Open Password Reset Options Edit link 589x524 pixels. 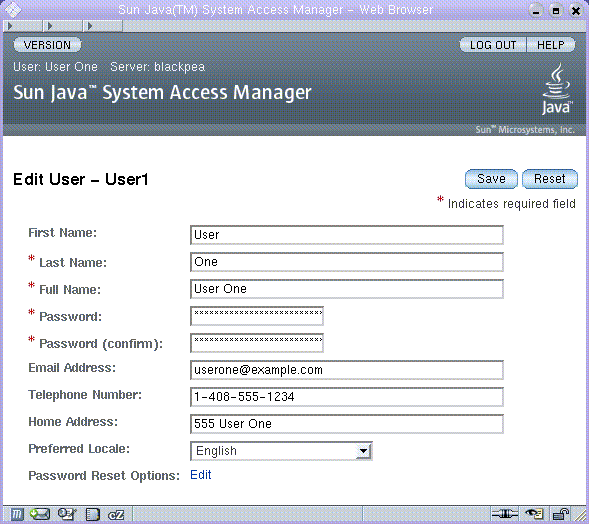tap(201, 475)
